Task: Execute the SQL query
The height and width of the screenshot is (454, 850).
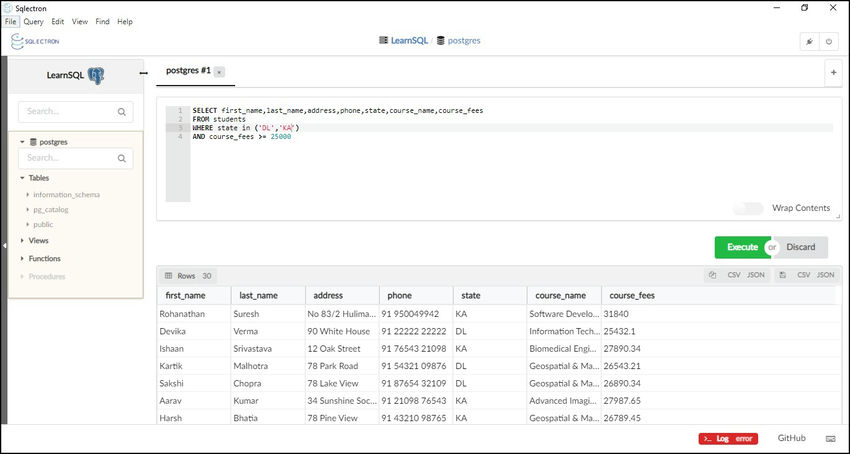Action: click(741, 247)
